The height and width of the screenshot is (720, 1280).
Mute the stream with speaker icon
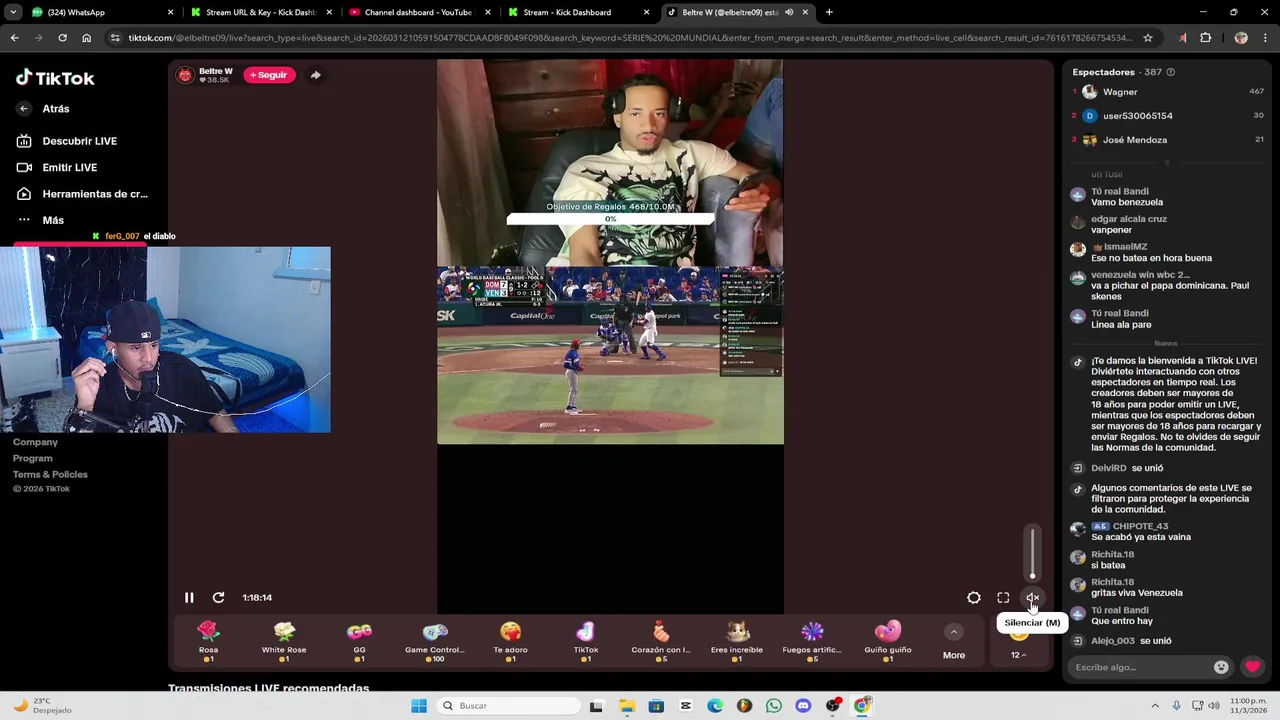[x=1033, y=598]
